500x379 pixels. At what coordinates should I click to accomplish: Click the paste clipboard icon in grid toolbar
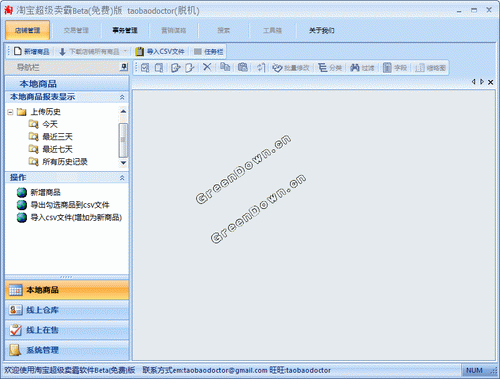coord(243,67)
